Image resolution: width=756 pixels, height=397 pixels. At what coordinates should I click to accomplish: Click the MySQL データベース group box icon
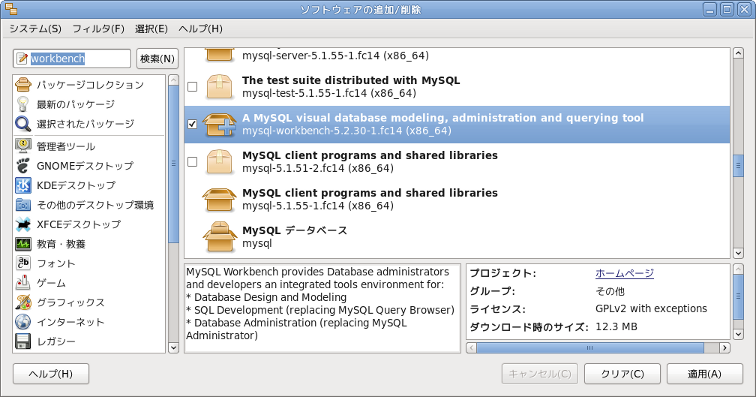219,237
